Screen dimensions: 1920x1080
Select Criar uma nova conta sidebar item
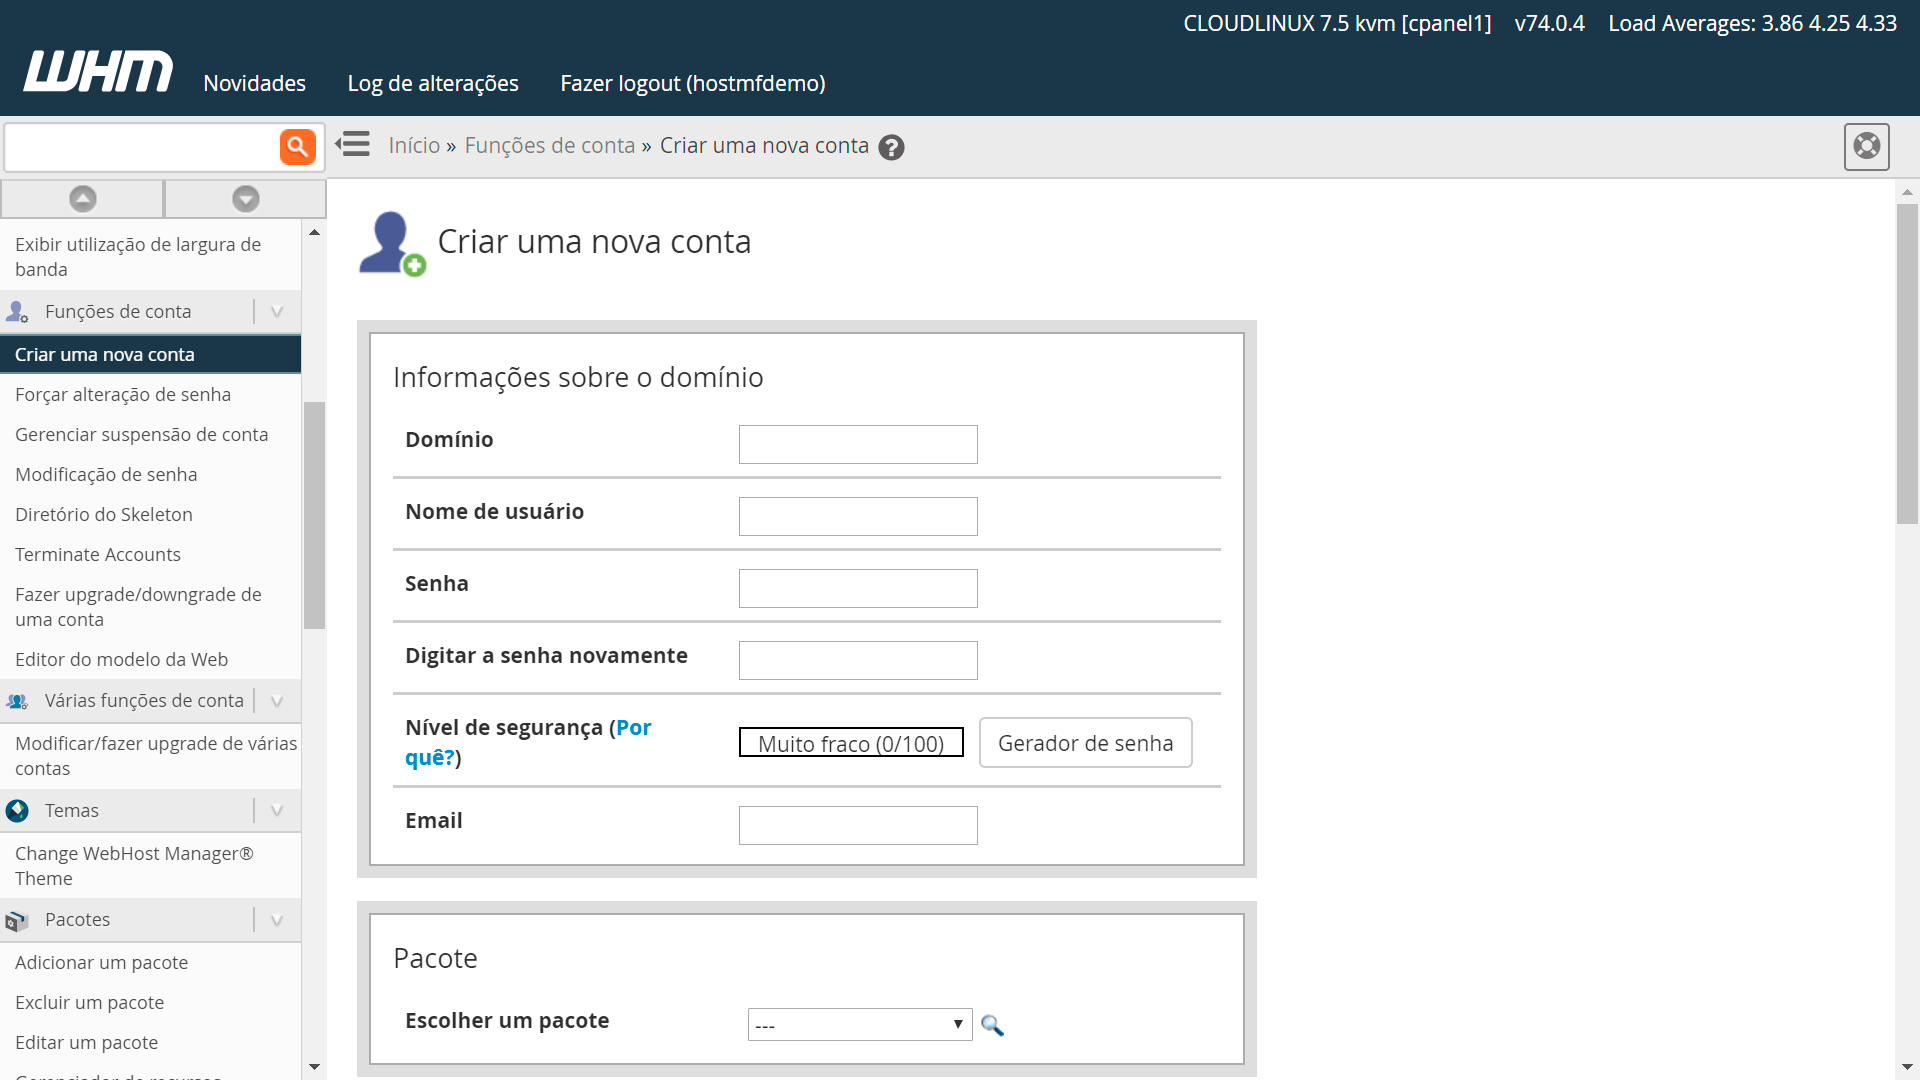(150, 354)
